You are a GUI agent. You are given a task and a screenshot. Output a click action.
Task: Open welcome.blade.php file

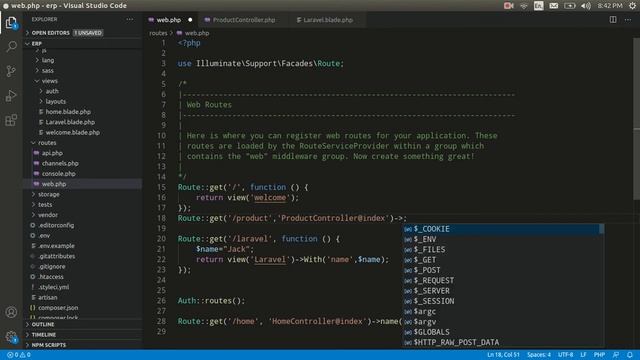(x=72, y=132)
